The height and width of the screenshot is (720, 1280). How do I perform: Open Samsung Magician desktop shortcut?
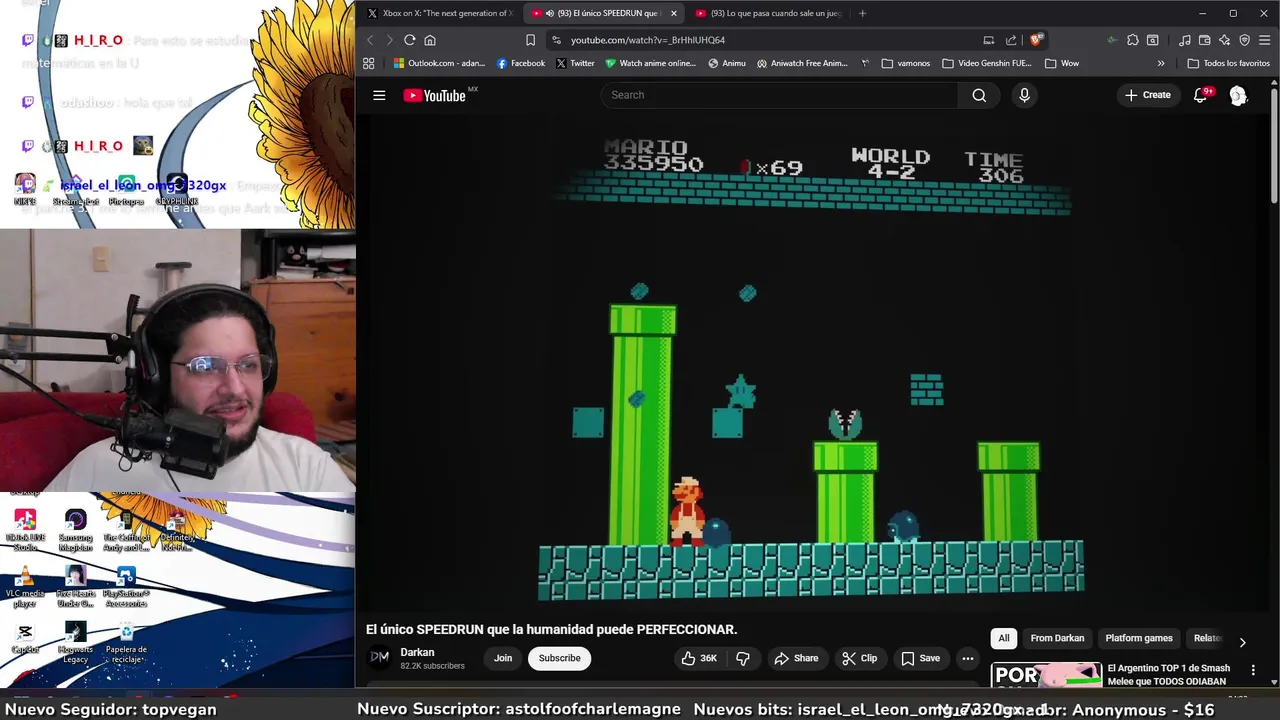(75, 531)
